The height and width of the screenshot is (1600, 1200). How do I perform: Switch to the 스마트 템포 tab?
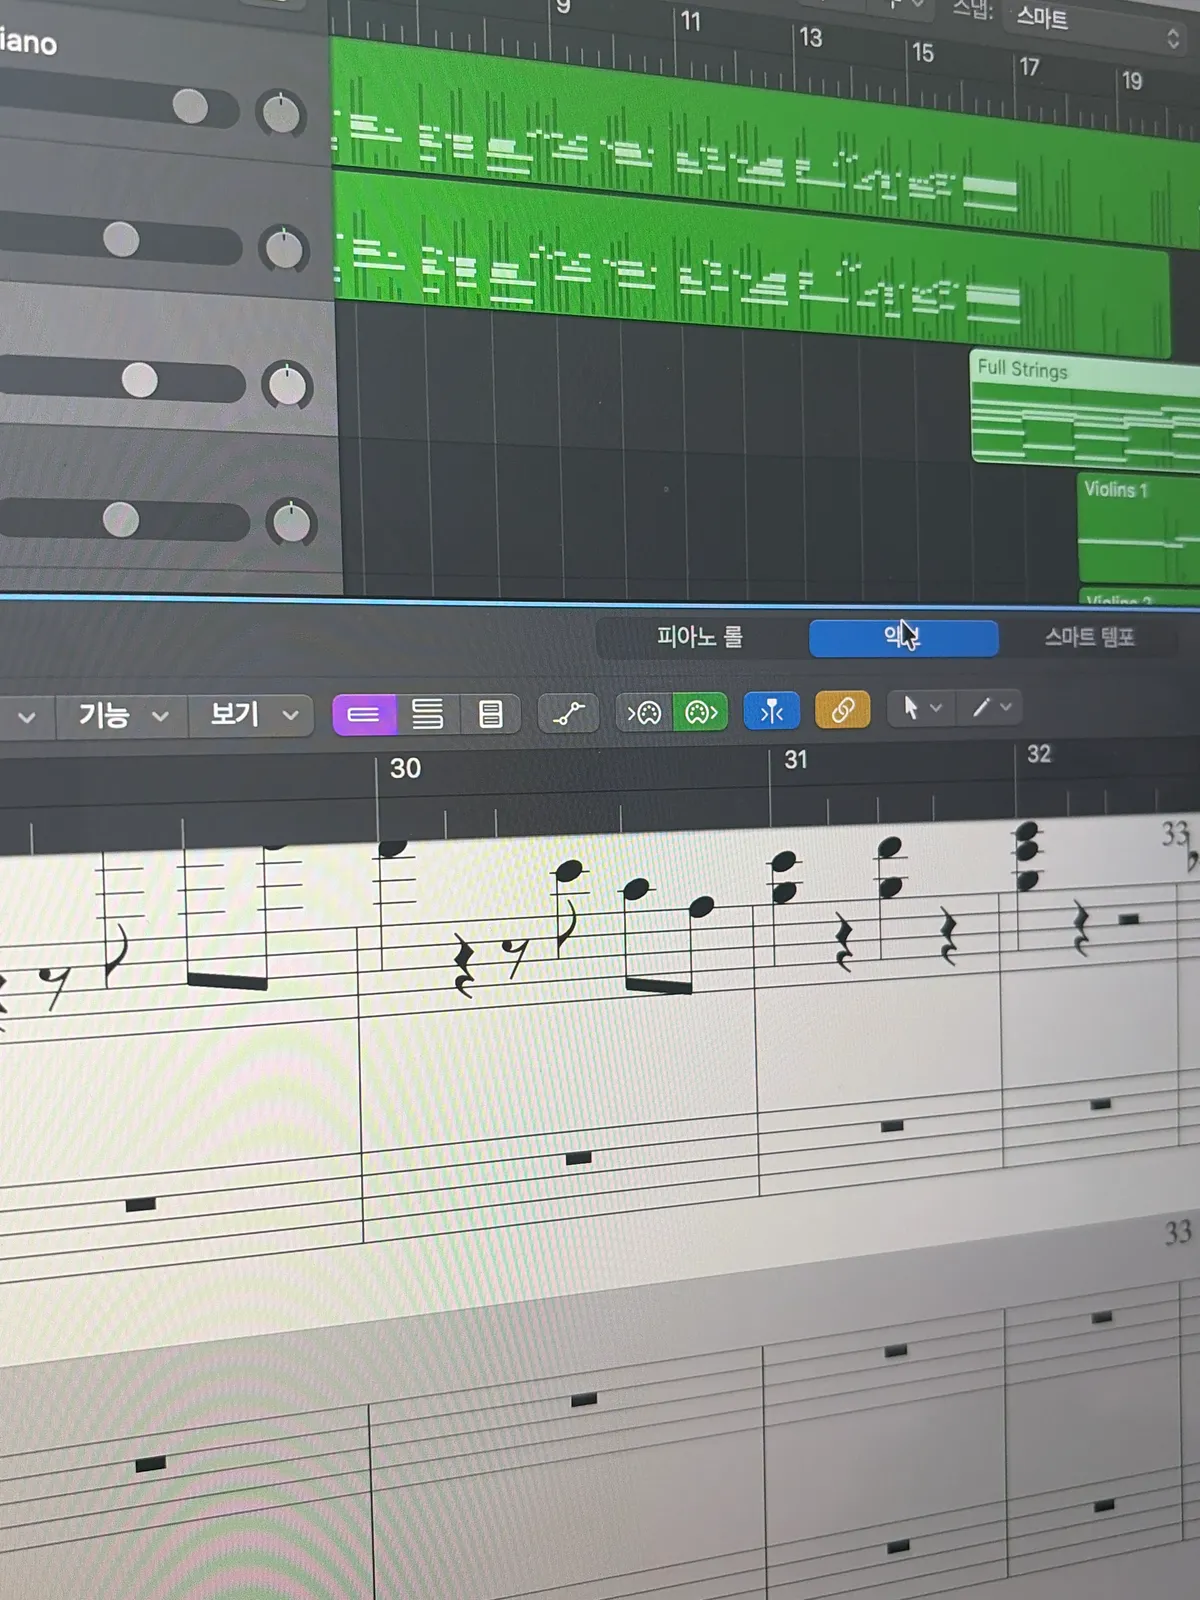tap(1089, 637)
